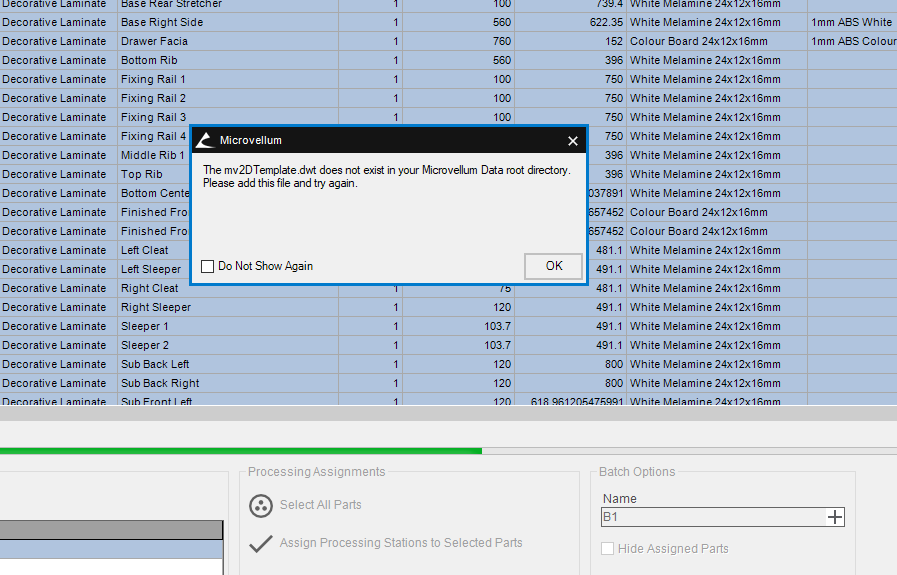Select the Drawer Facia part cell
The height and width of the screenshot is (575, 897).
[228, 41]
